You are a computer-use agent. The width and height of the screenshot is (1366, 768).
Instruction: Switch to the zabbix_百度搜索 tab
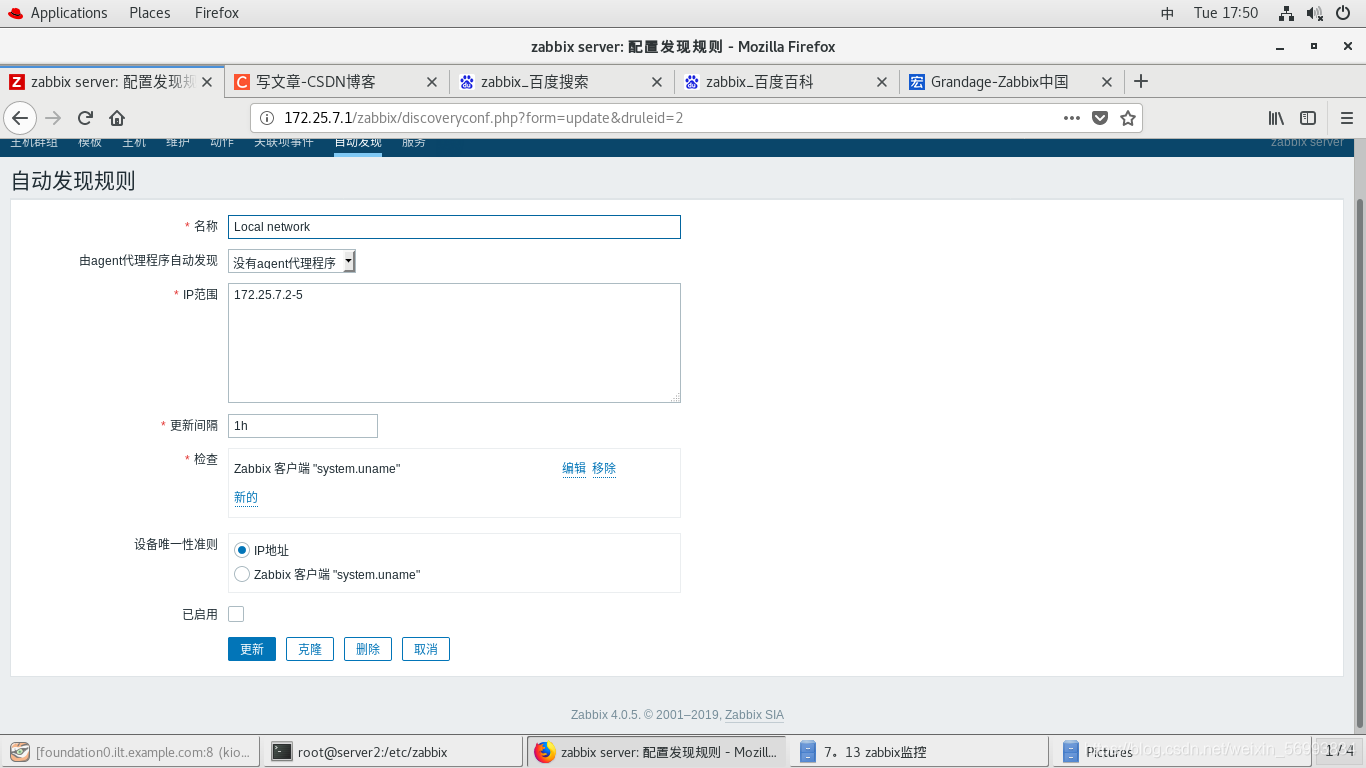click(562, 82)
